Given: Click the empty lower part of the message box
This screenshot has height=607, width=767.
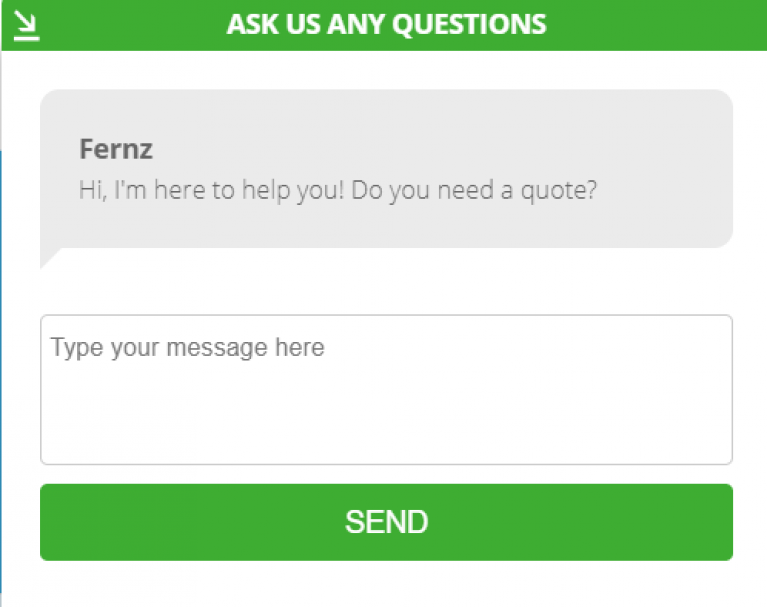Looking at the screenshot, I should (x=386, y=430).
